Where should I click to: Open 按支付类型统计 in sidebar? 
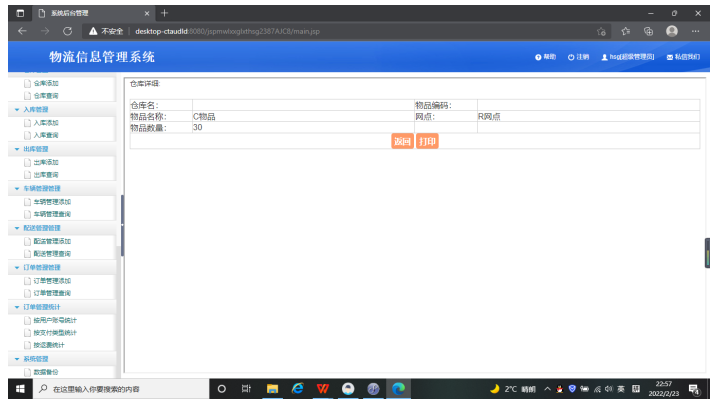[x=55, y=333]
